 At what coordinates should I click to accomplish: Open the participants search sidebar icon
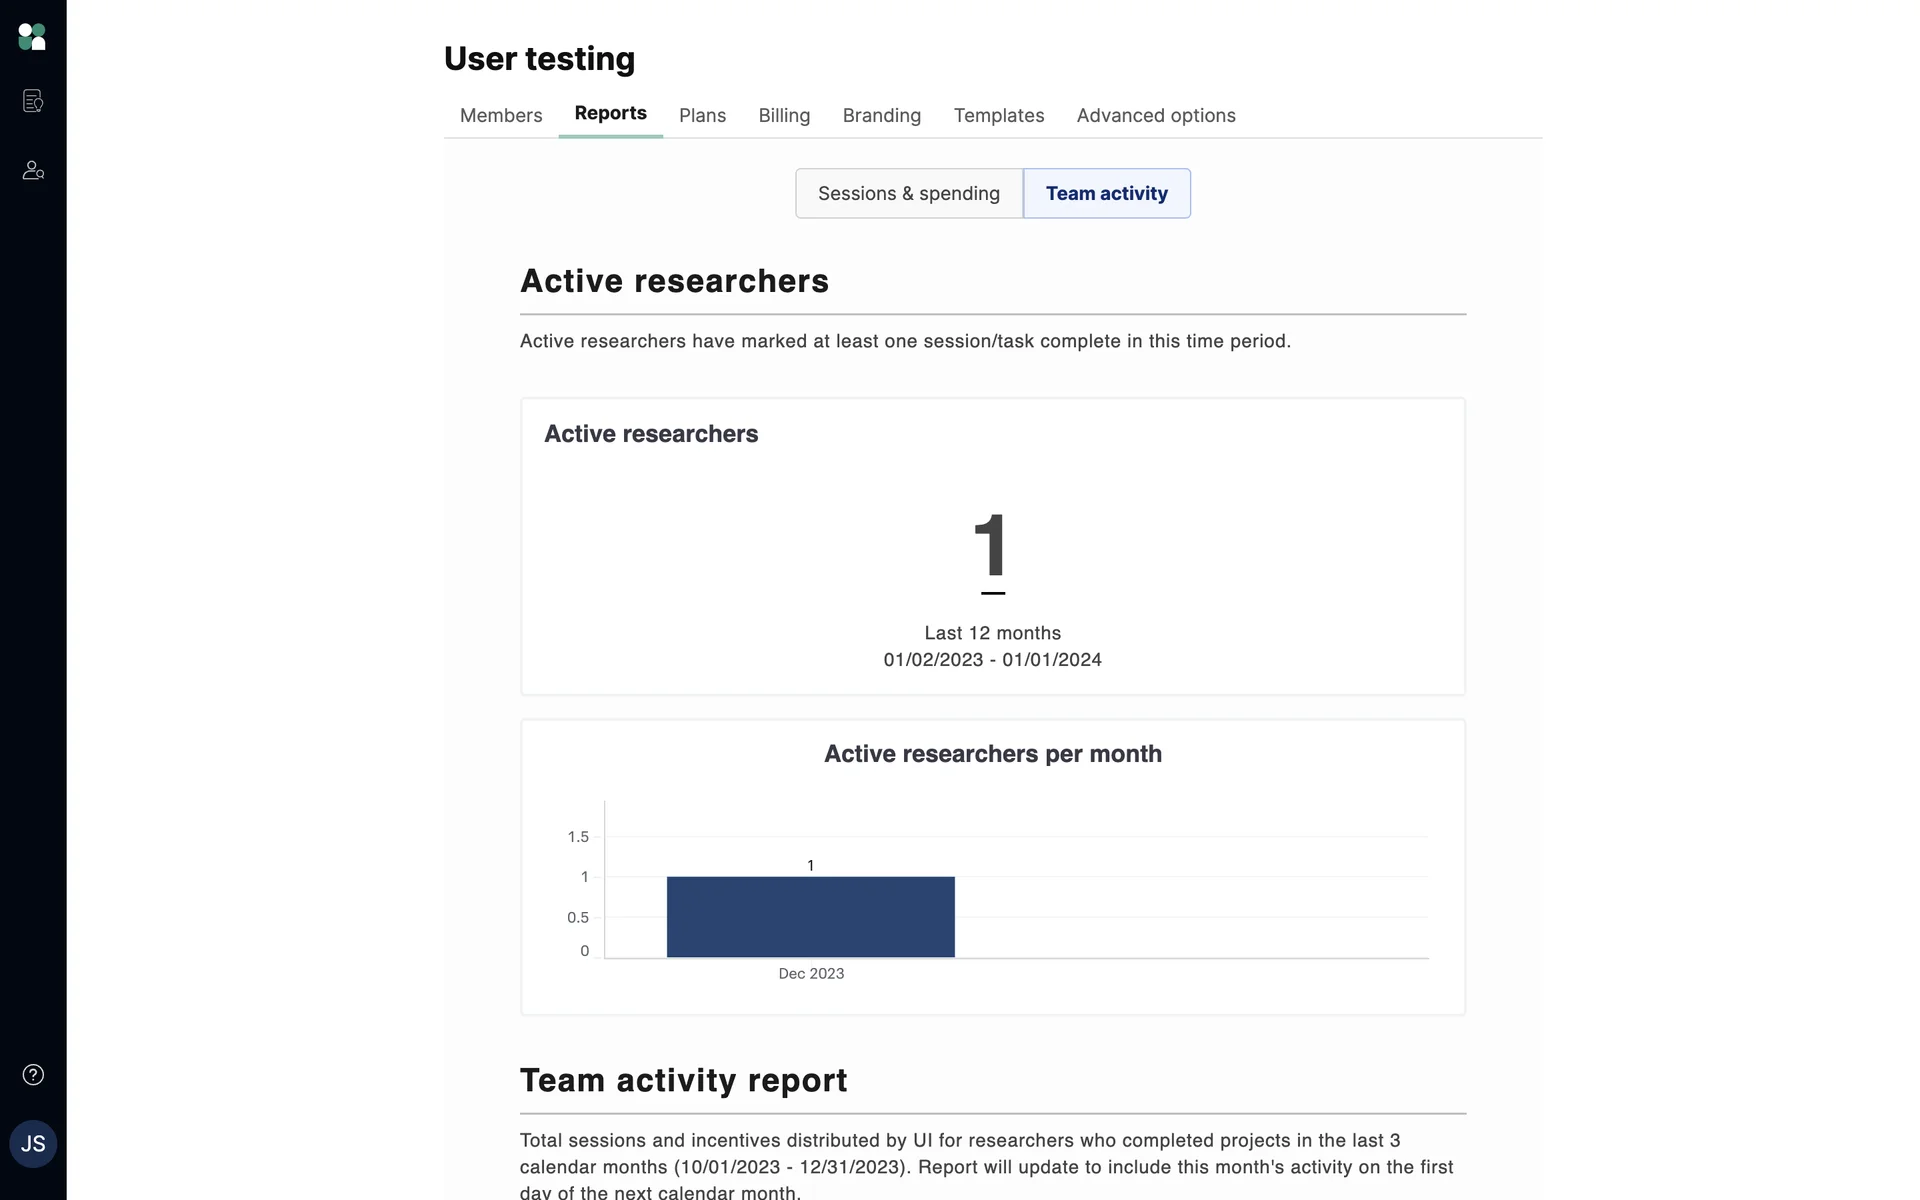33,170
